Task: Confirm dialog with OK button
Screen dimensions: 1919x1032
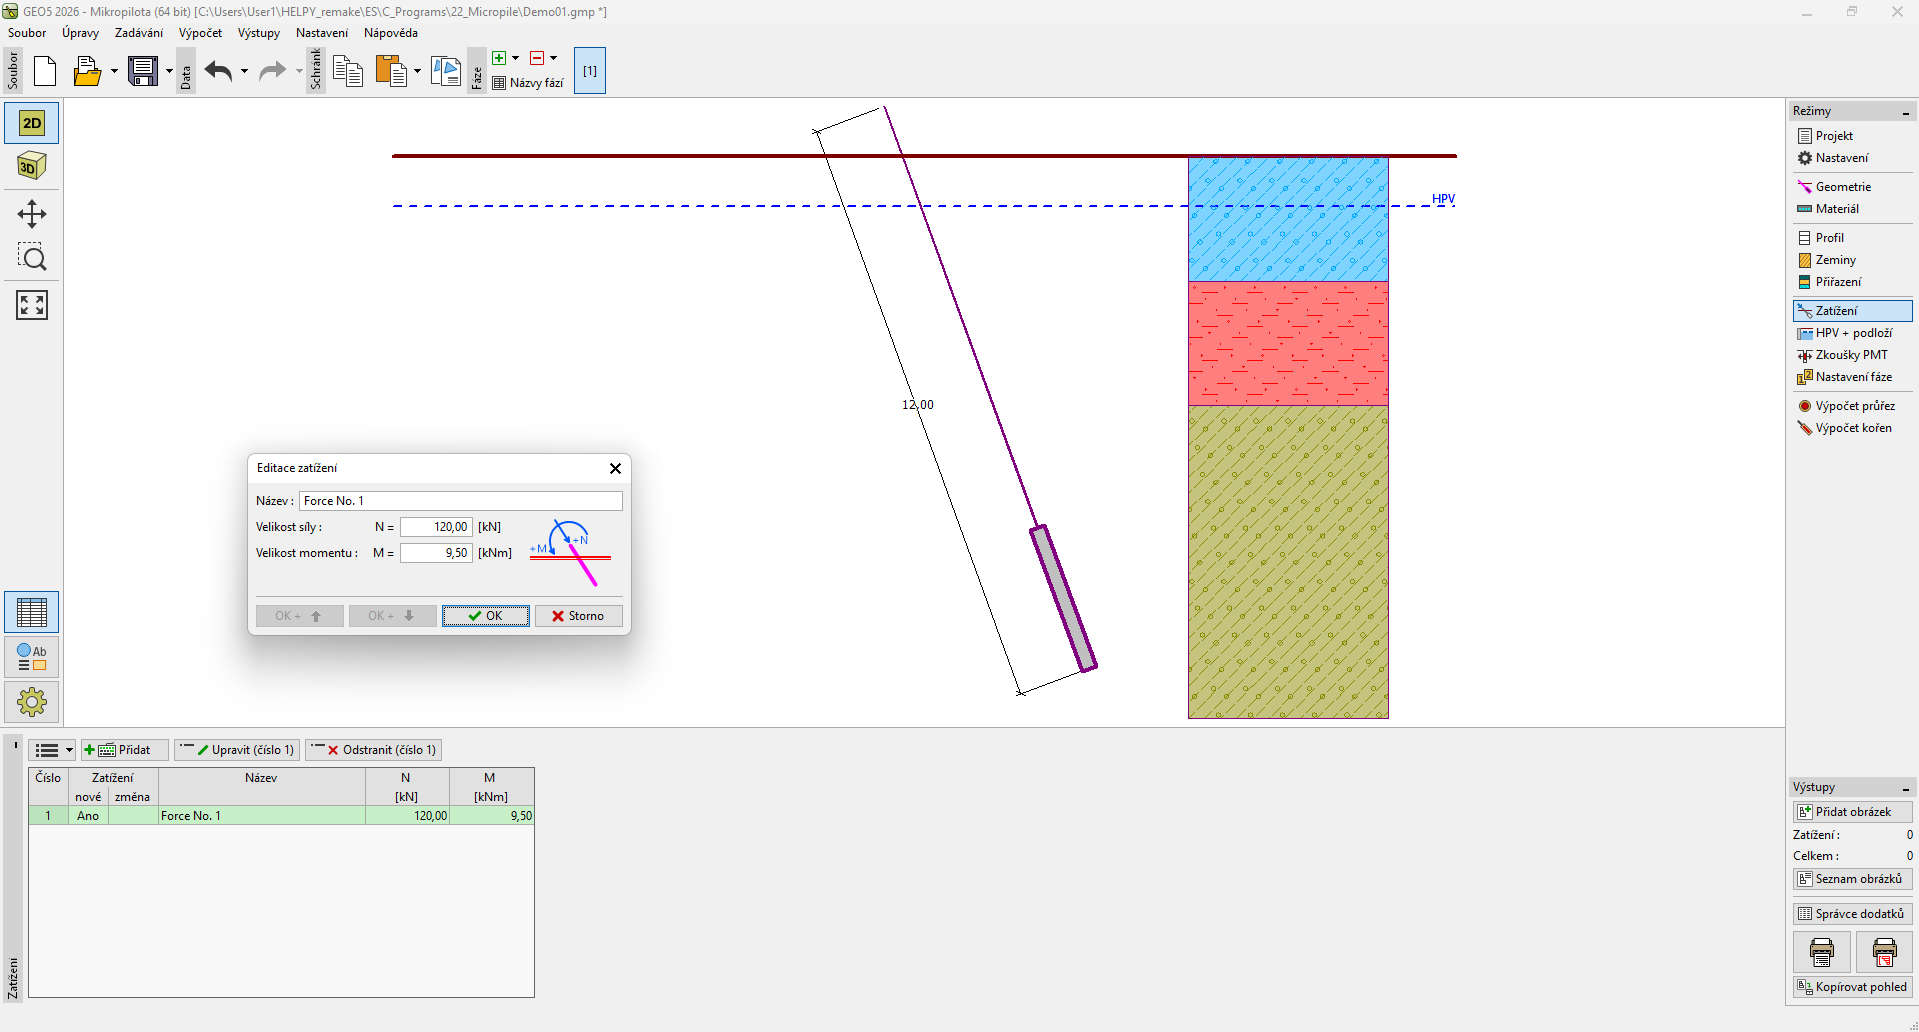Action: point(486,616)
